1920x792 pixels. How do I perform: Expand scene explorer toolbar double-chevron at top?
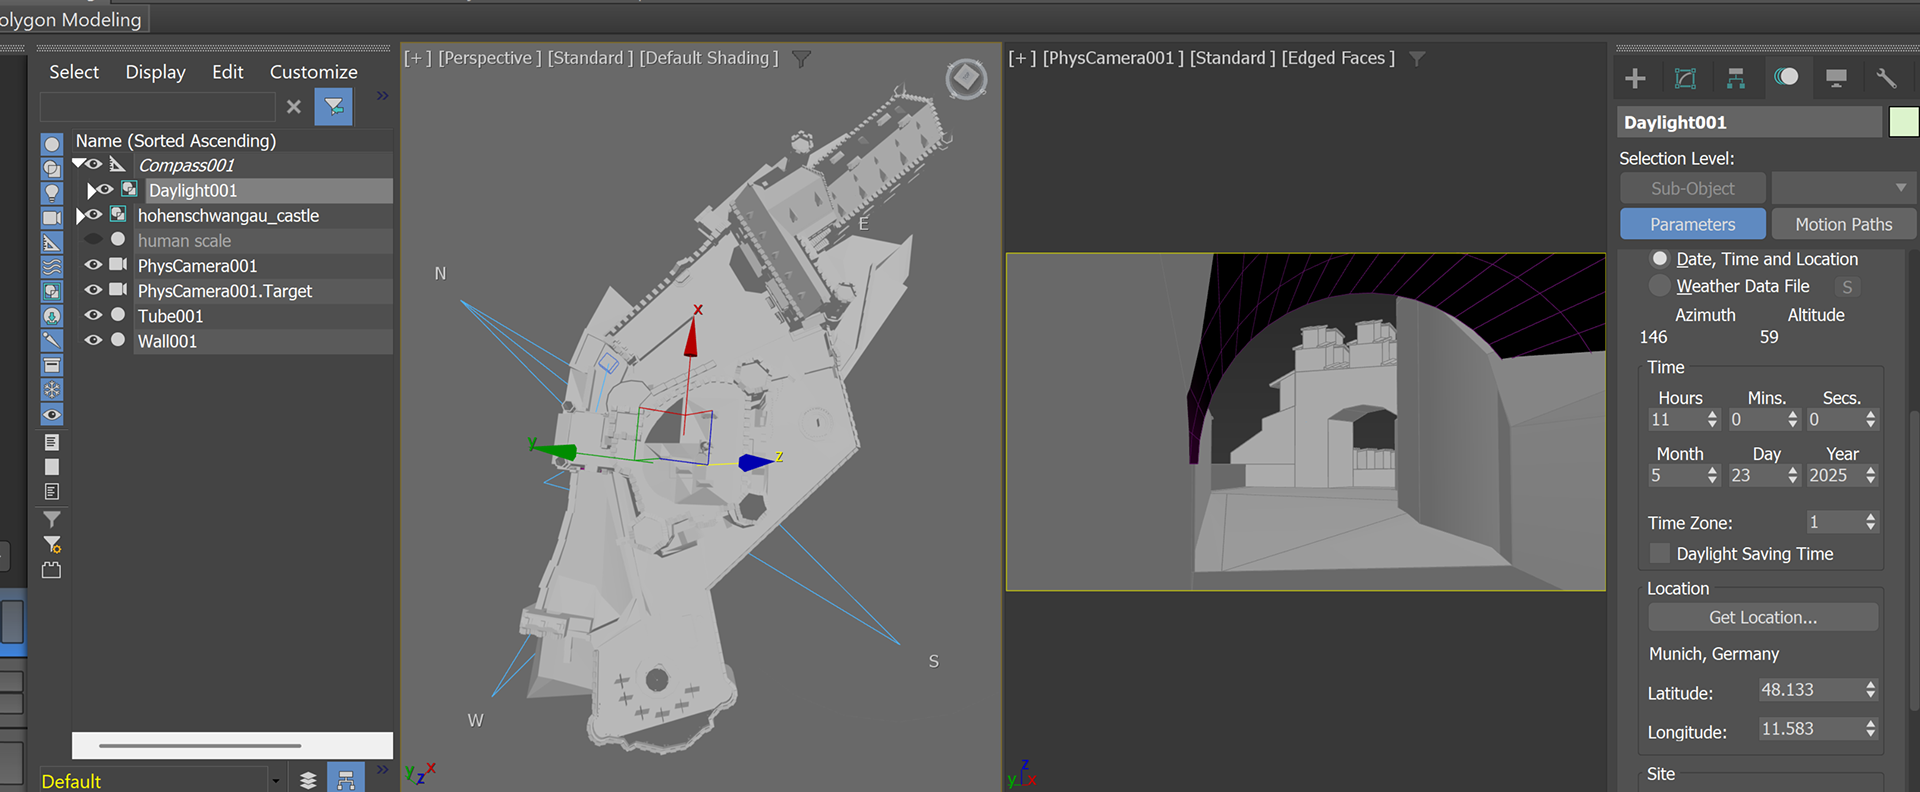(382, 96)
